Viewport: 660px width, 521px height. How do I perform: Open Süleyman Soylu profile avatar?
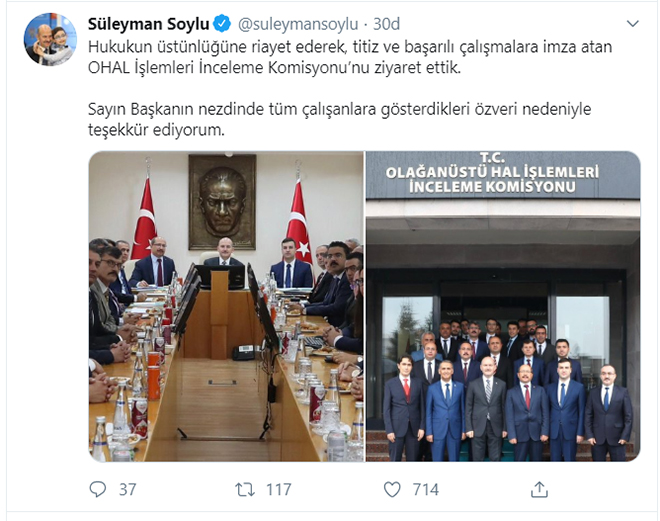pyautogui.click(x=50, y=39)
